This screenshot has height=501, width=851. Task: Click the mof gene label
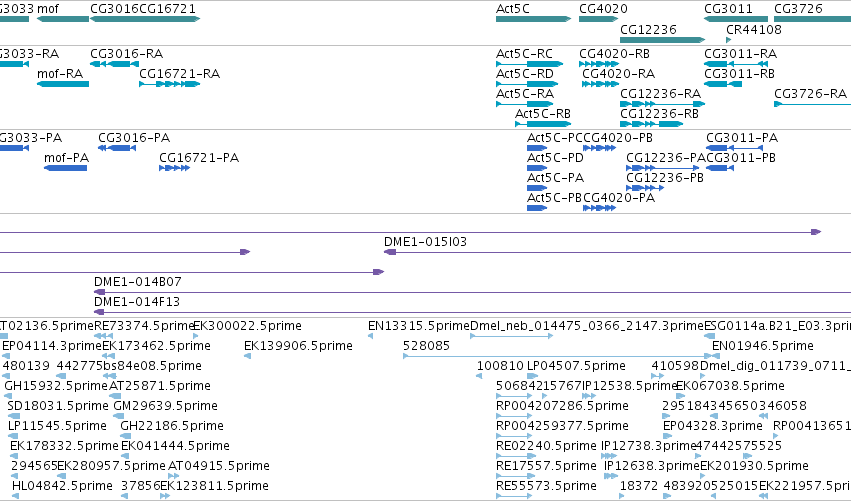[x=48, y=9]
